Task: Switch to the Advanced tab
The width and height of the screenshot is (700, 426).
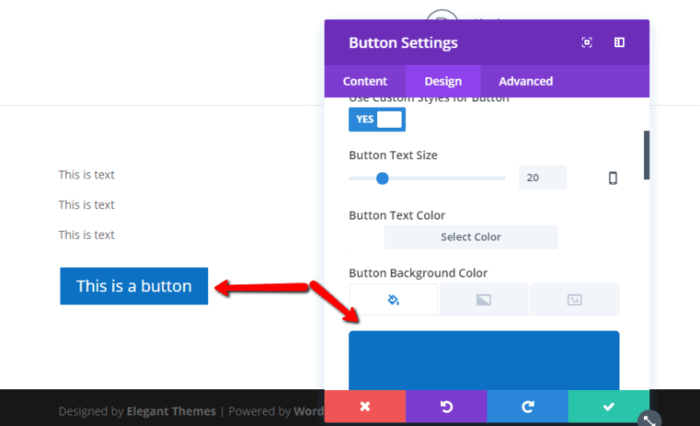Action: click(525, 81)
